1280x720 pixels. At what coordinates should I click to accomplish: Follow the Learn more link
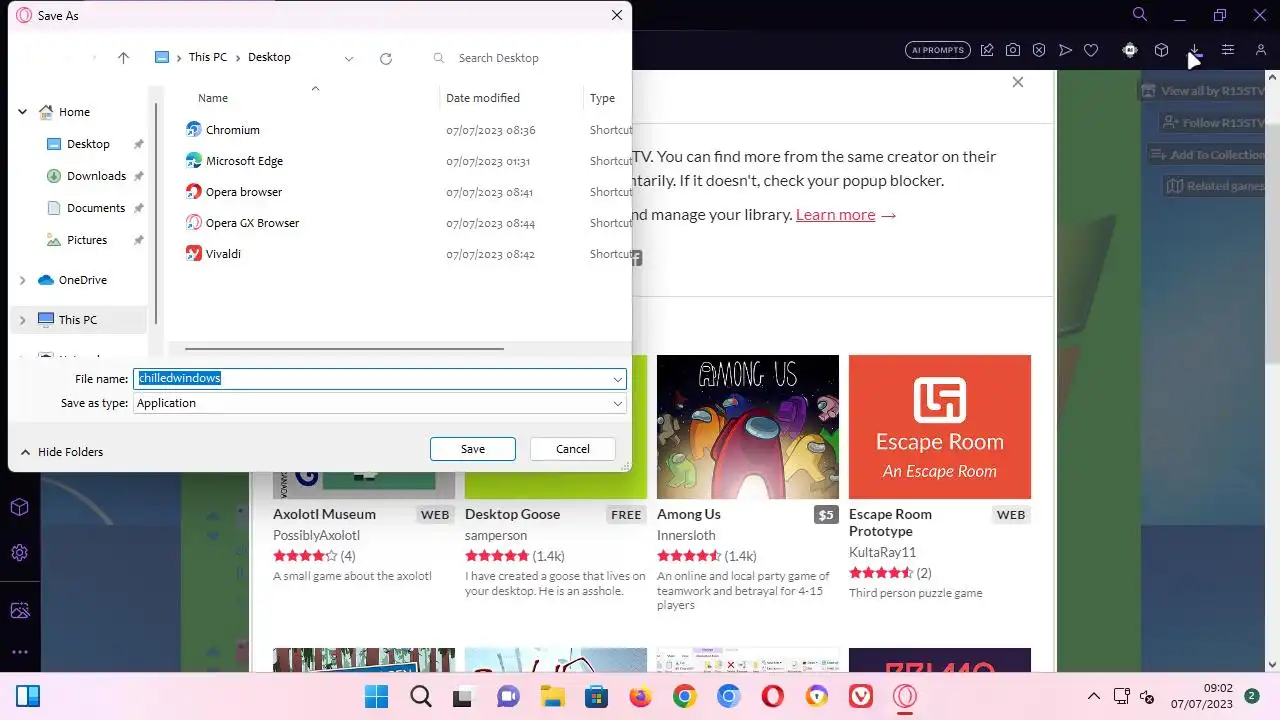(835, 214)
